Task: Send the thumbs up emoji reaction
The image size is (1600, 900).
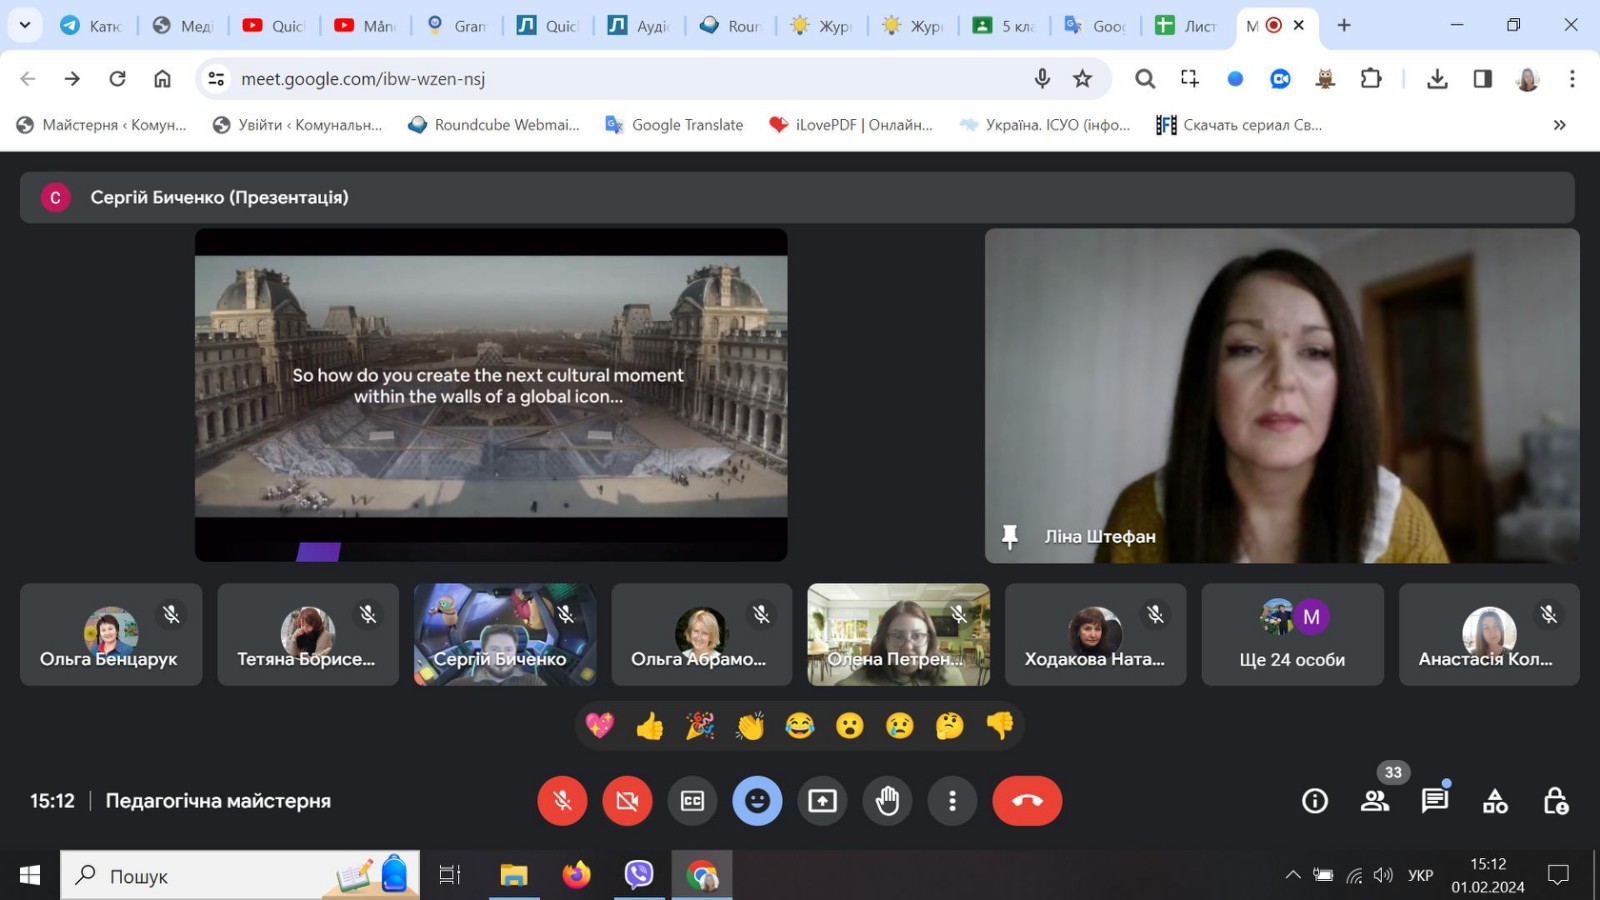Action: coord(650,726)
